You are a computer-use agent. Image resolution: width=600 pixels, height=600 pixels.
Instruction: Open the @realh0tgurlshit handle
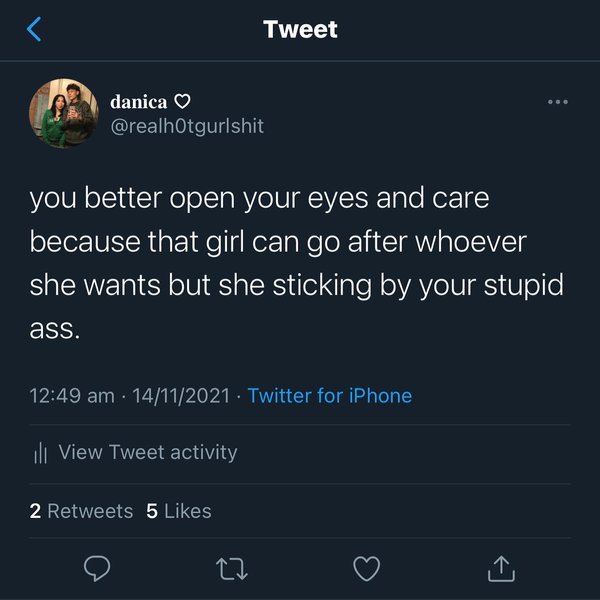click(x=187, y=127)
